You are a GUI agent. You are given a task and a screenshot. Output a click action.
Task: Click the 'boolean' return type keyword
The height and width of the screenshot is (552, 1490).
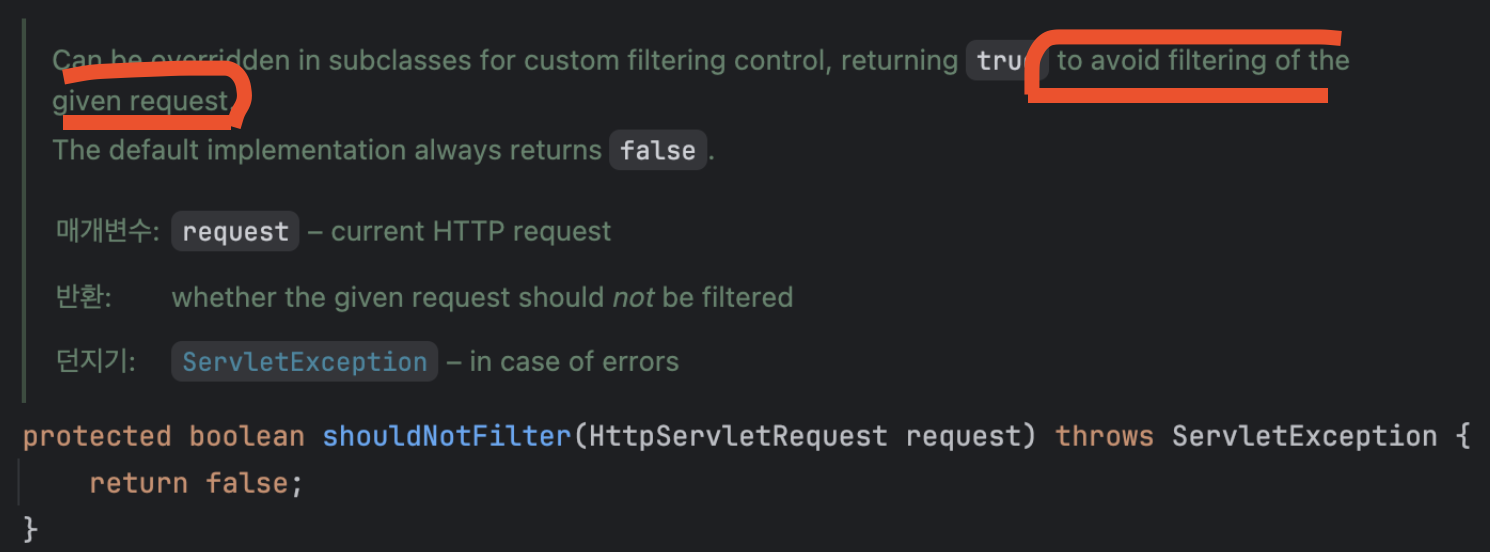pyautogui.click(x=247, y=437)
